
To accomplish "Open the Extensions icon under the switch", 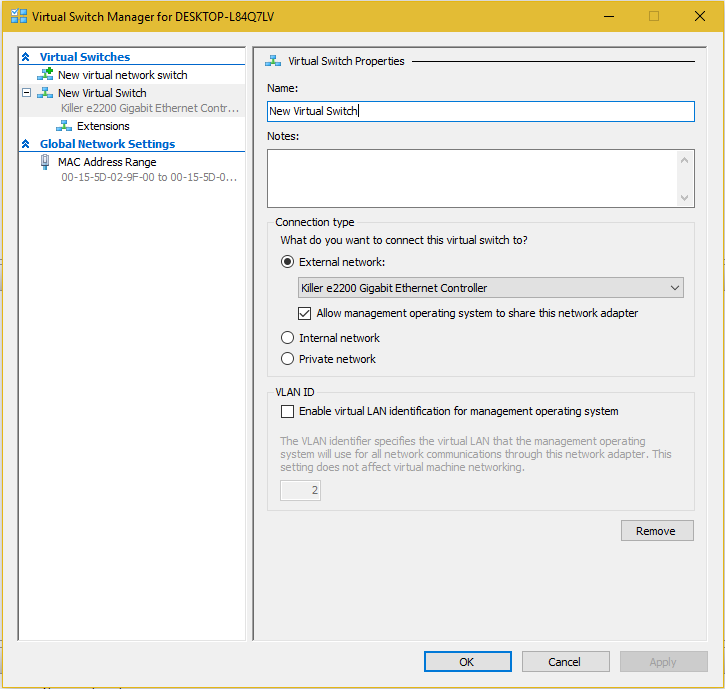I will [x=64, y=126].
